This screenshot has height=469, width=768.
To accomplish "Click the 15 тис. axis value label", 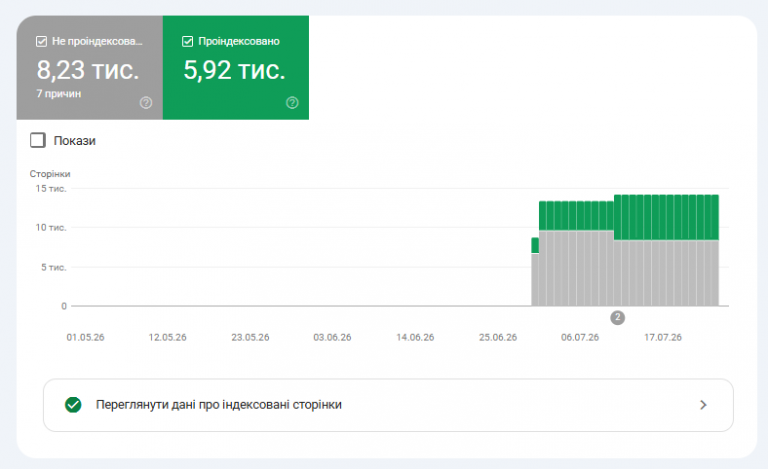I will [50, 188].
